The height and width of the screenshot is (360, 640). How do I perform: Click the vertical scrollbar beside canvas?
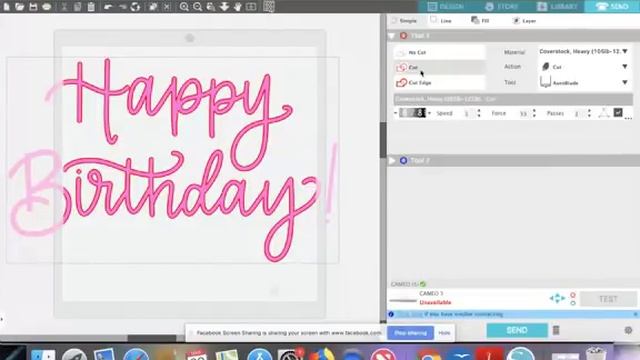(383, 140)
